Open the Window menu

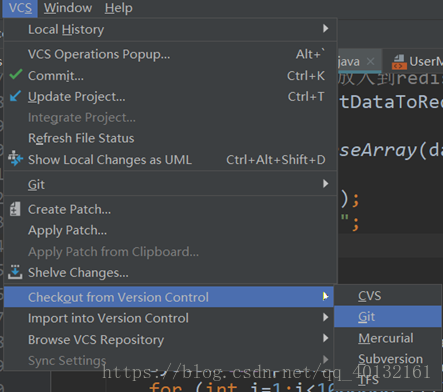coord(68,8)
